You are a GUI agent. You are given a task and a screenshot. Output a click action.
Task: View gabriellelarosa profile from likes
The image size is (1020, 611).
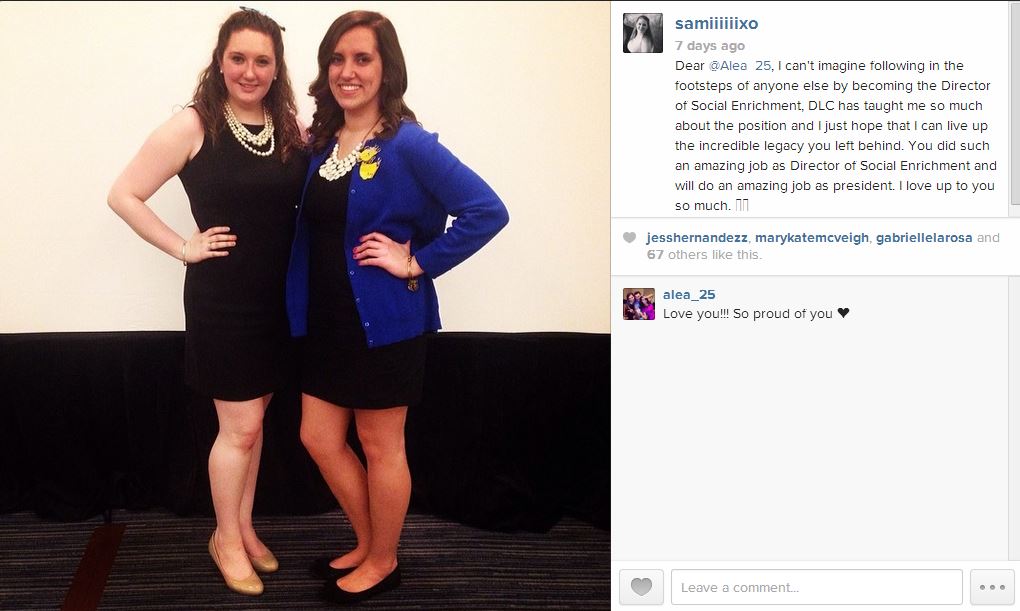[924, 238]
